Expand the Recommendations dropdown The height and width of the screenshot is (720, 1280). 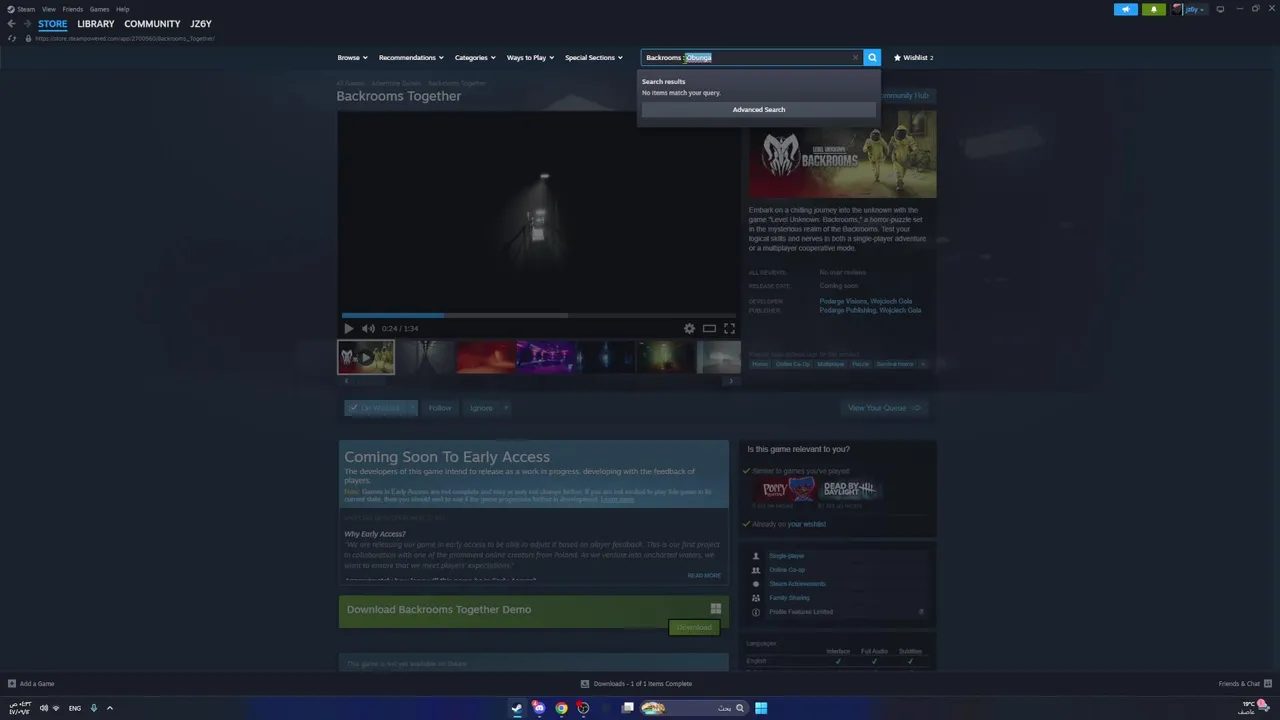click(411, 58)
